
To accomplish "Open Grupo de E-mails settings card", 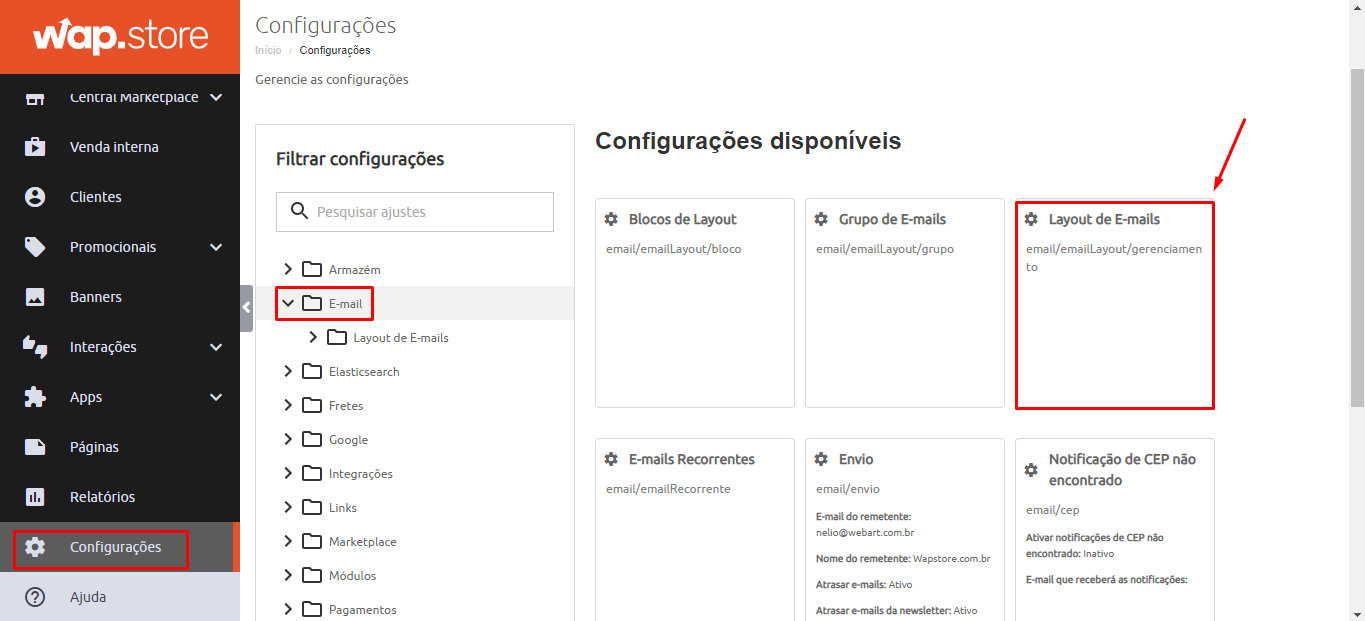I will click(905, 303).
